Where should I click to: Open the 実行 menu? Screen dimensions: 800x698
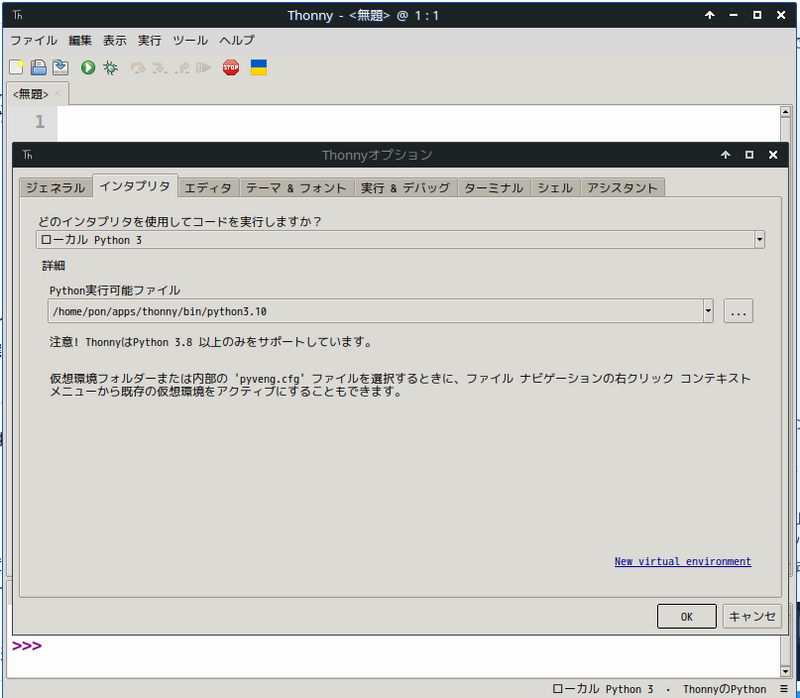[x=149, y=40]
